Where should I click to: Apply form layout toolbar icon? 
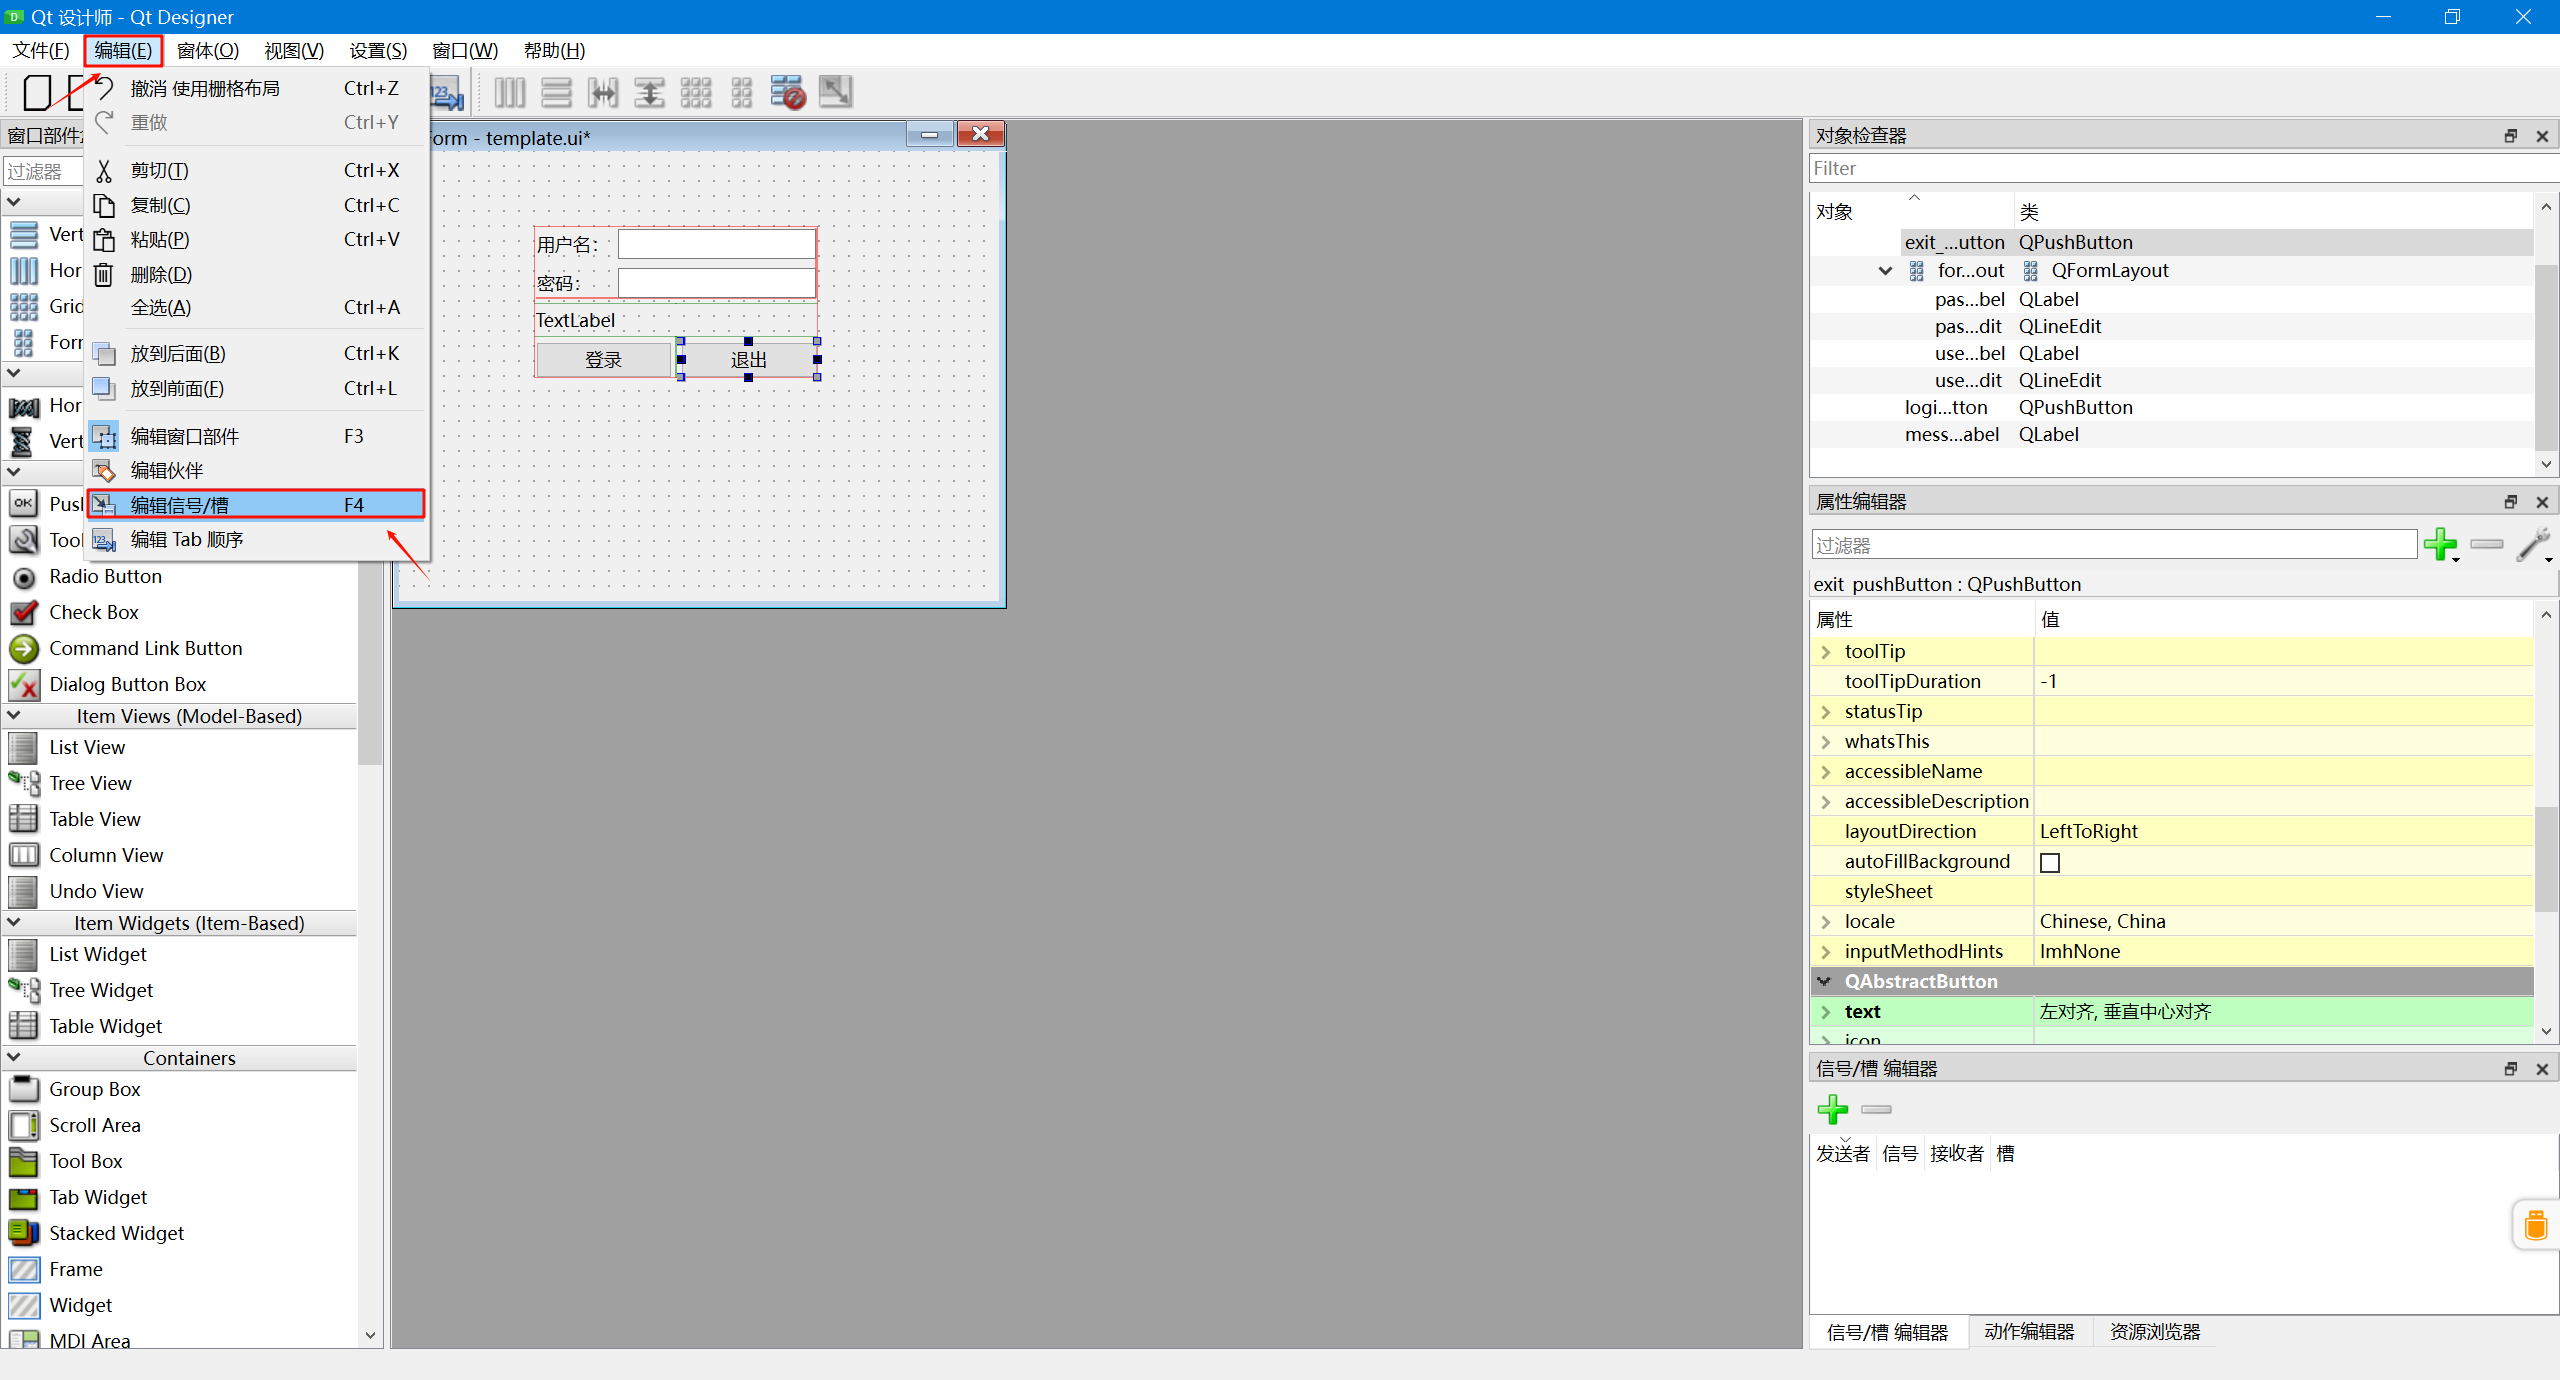coord(741,93)
